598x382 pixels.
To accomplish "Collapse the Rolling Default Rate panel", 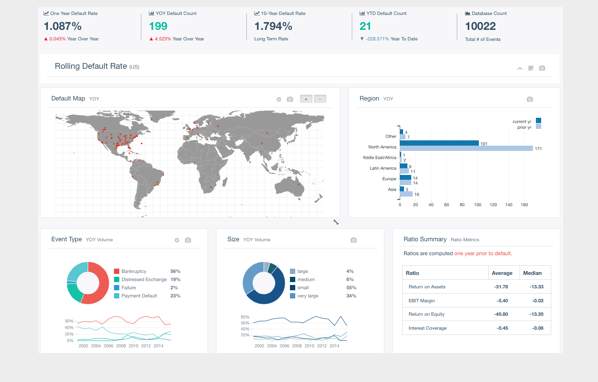I will (519, 69).
